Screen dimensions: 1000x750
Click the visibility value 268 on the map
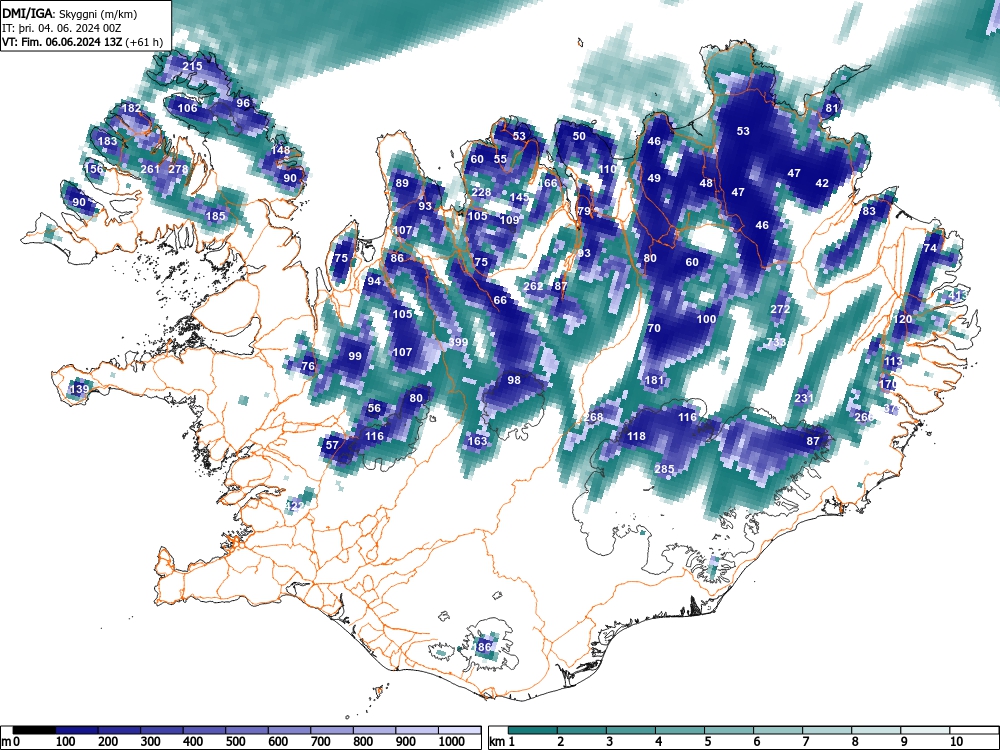593,417
